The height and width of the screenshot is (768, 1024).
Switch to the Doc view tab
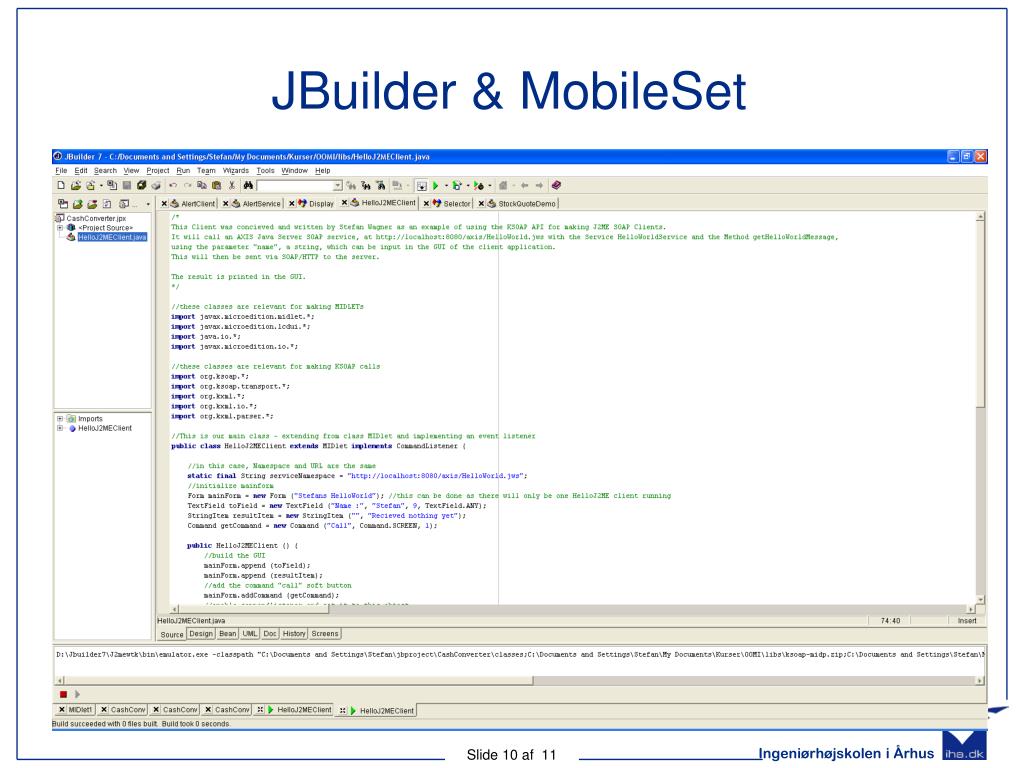pyautogui.click(x=270, y=633)
